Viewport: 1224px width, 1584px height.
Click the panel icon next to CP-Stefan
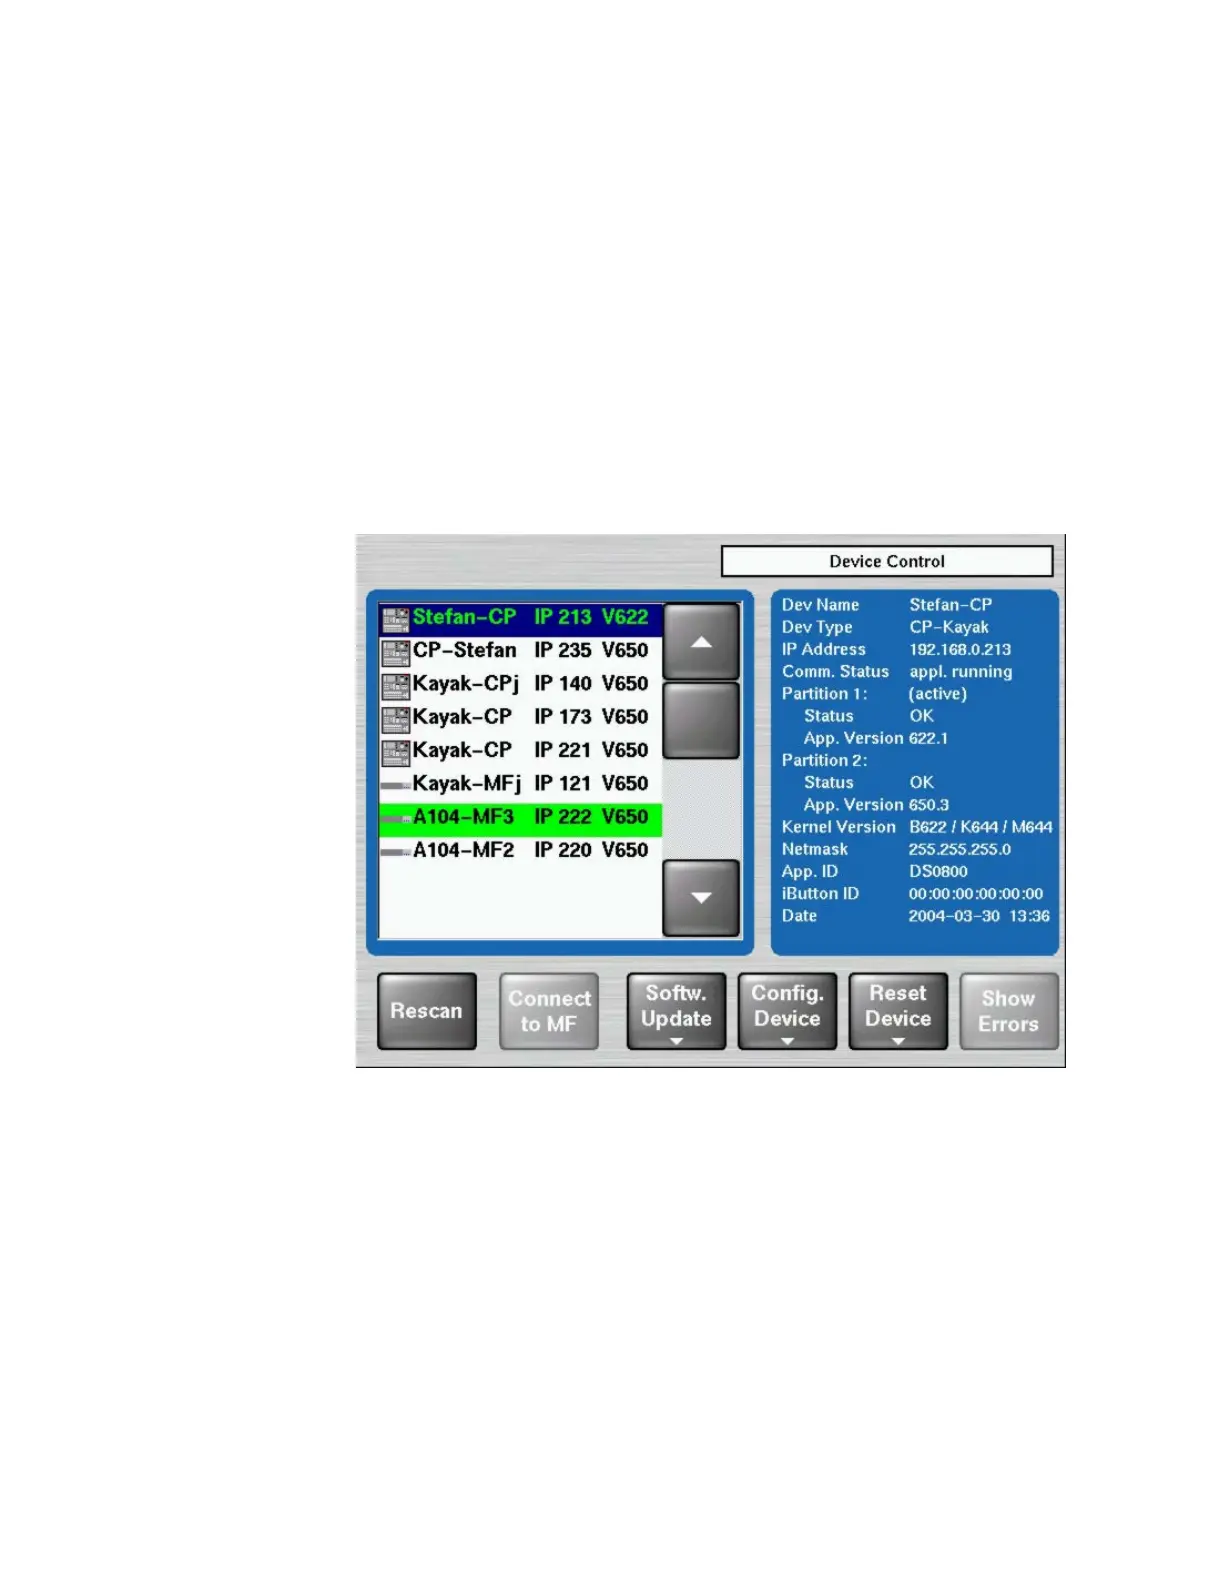396,652
